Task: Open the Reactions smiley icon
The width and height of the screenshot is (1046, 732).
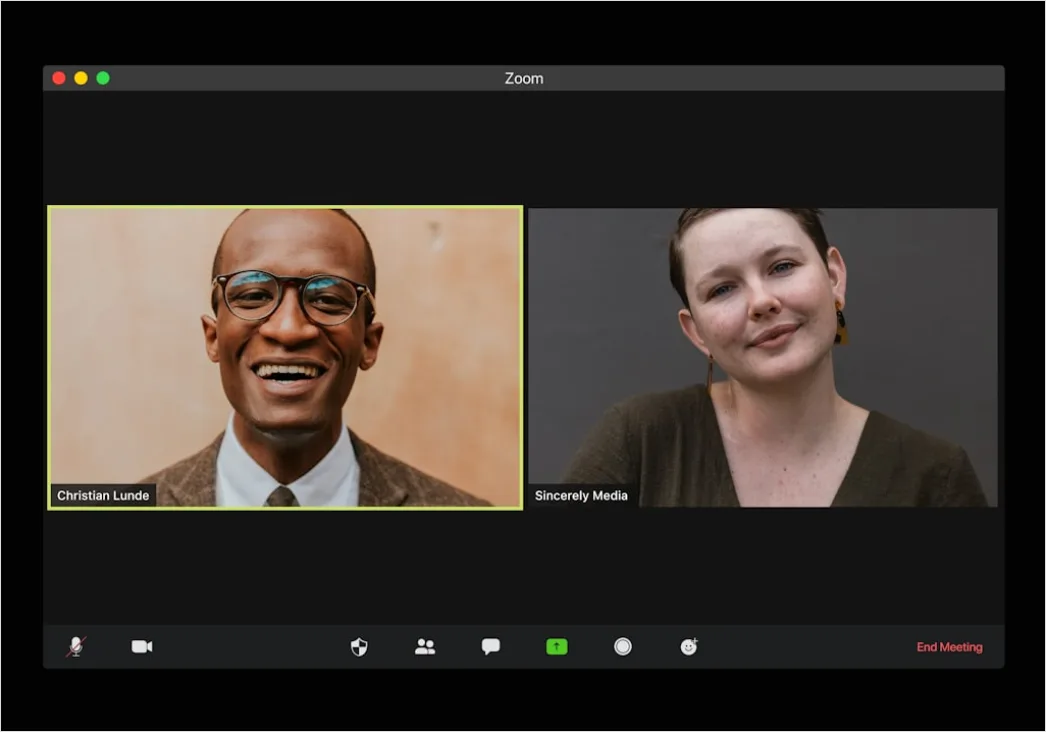Action: pyautogui.click(x=689, y=647)
